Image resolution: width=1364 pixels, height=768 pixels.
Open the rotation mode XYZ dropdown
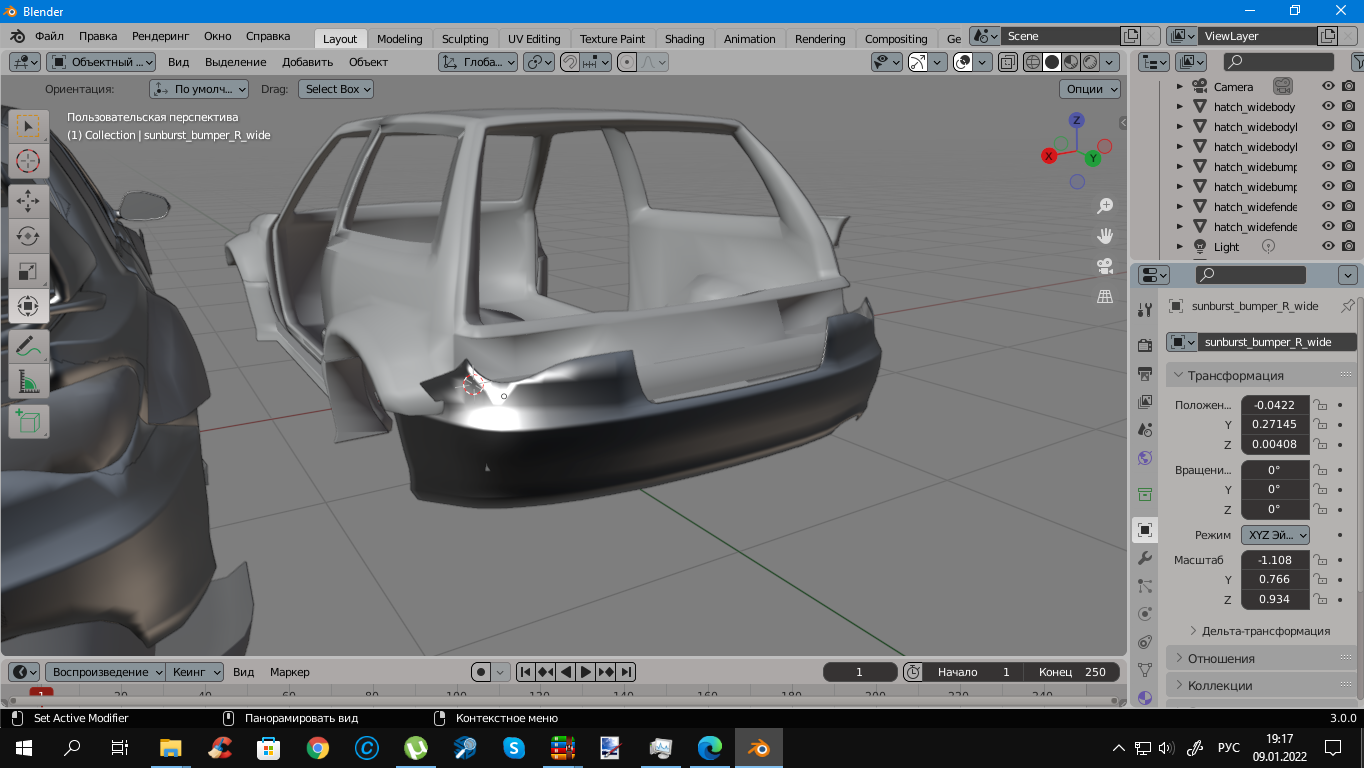point(1275,535)
